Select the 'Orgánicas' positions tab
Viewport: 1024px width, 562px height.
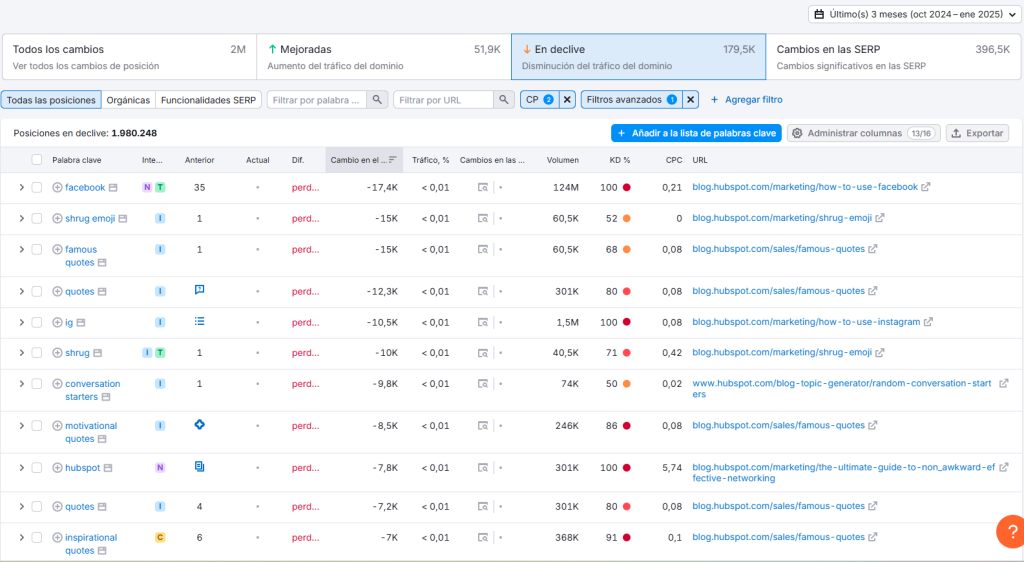coord(128,100)
